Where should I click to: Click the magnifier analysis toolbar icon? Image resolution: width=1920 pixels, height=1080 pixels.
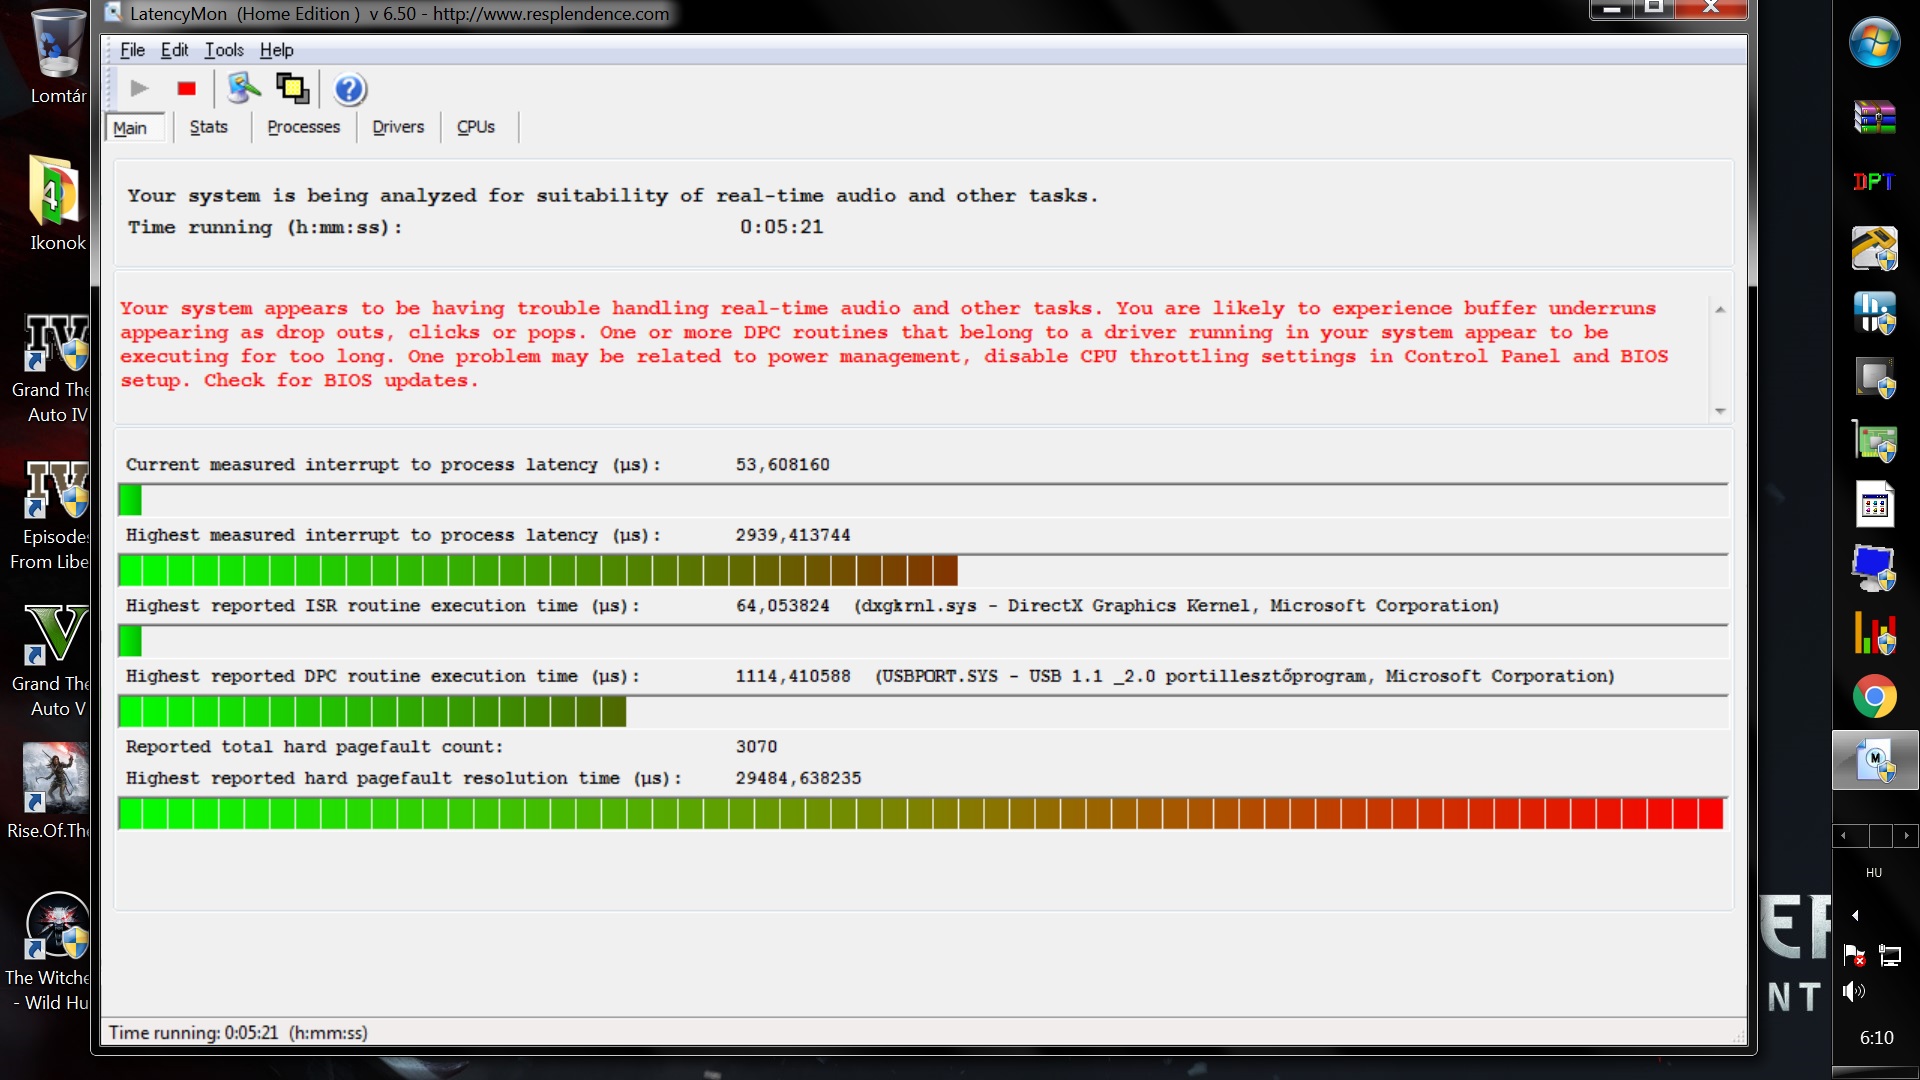click(x=243, y=89)
